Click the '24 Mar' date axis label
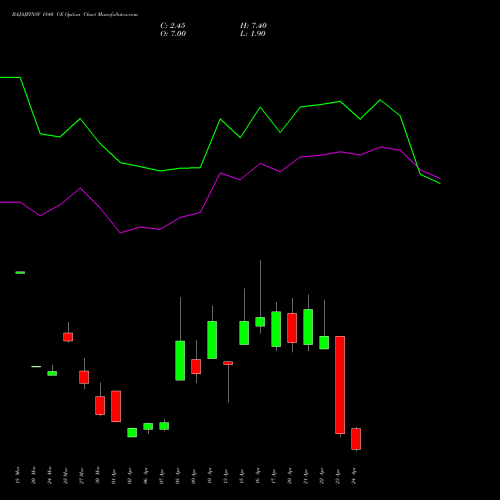This screenshot has width=500, height=500. pyautogui.click(x=49, y=475)
